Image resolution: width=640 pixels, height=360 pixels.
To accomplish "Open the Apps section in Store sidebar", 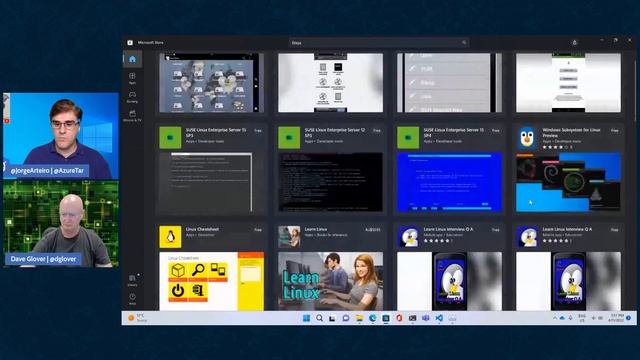I will click(x=132, y=78).
